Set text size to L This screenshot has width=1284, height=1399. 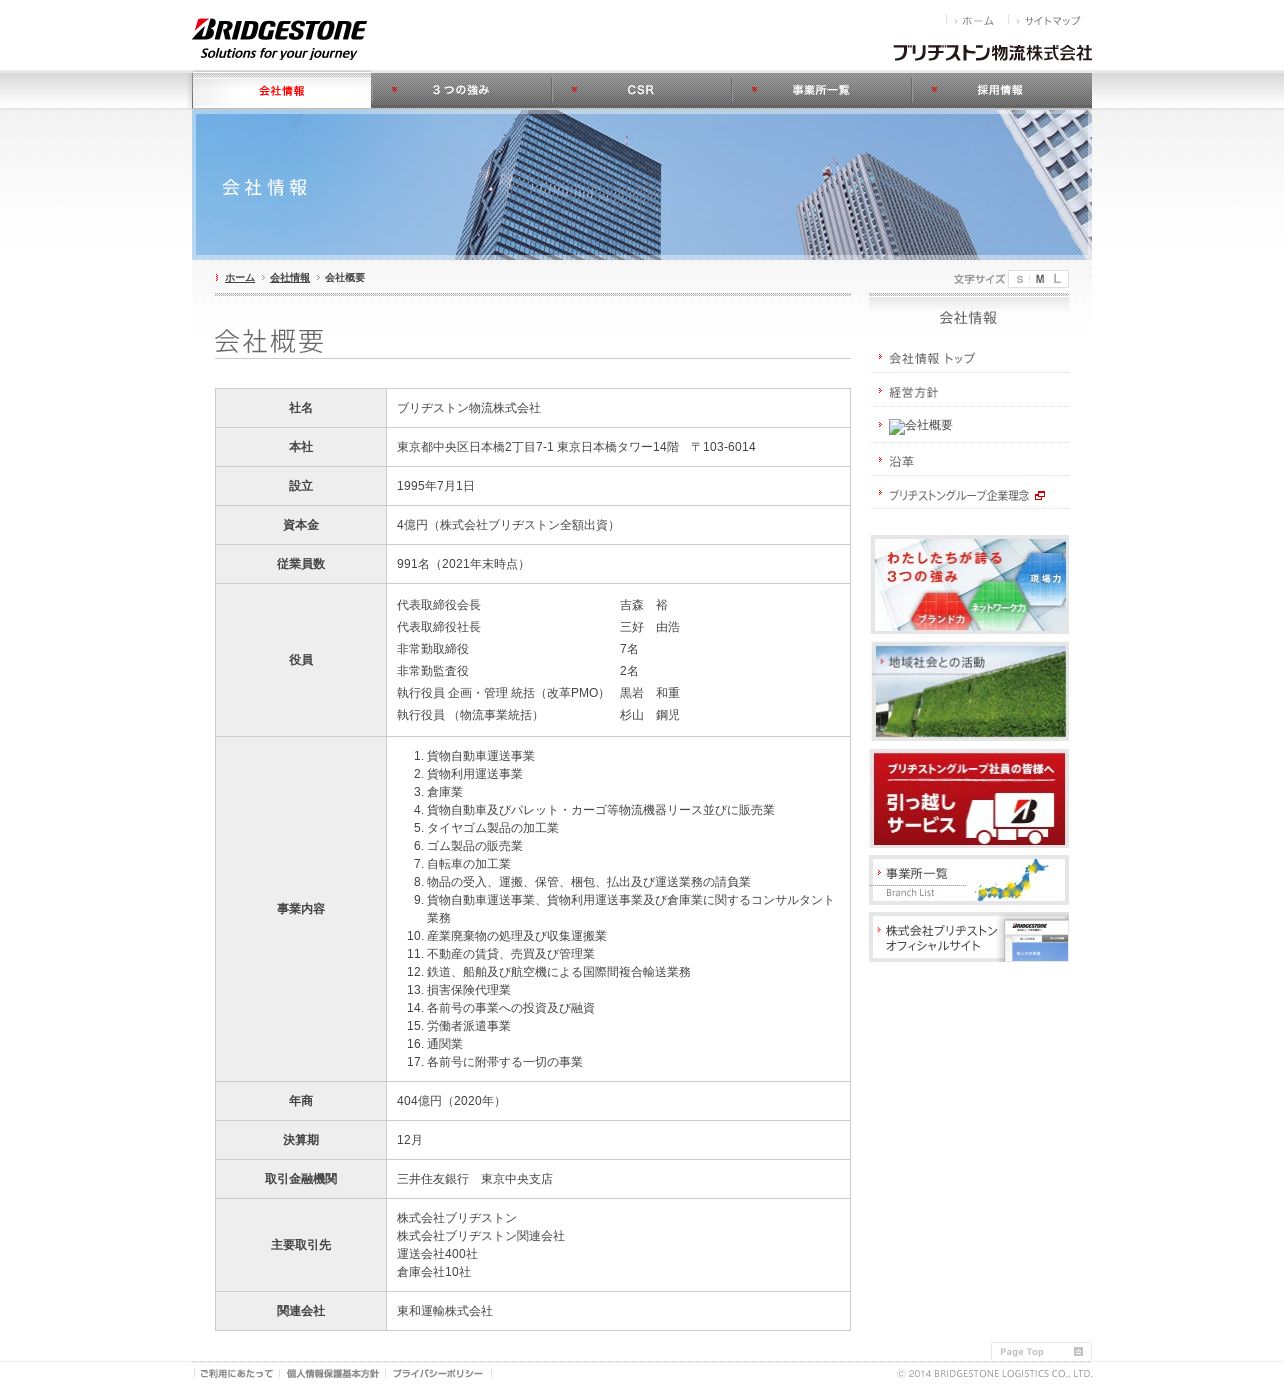1057,279
